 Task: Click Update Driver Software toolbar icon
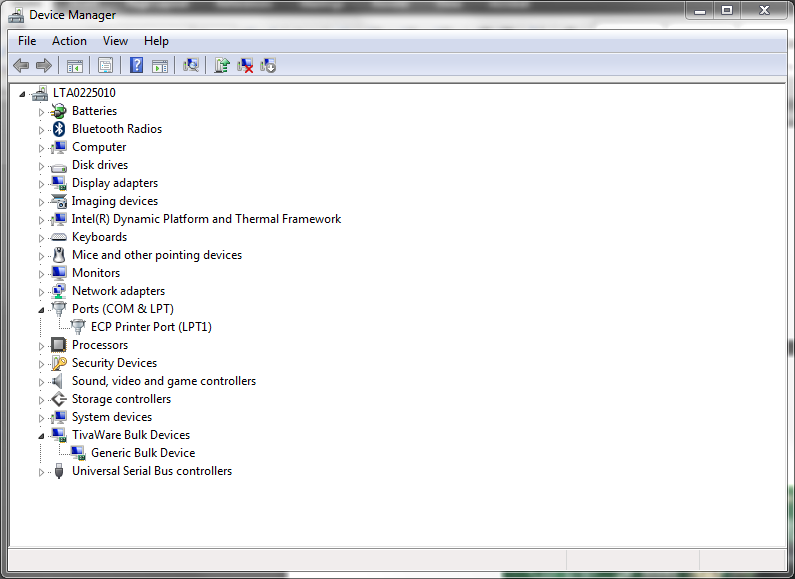pos(222,65)
